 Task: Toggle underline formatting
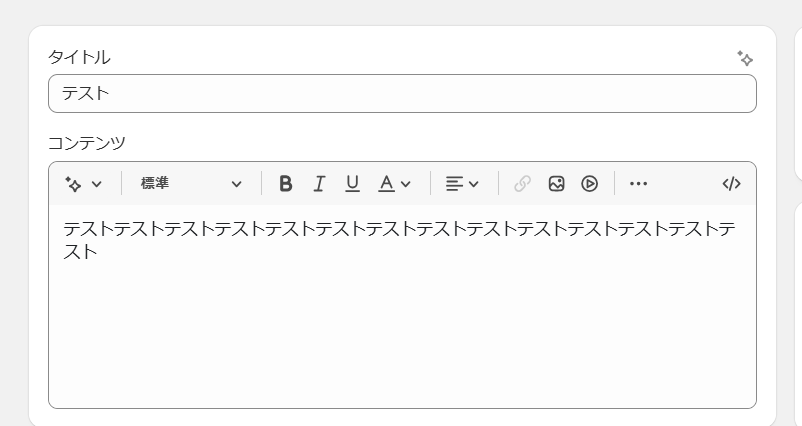[352, 184]
